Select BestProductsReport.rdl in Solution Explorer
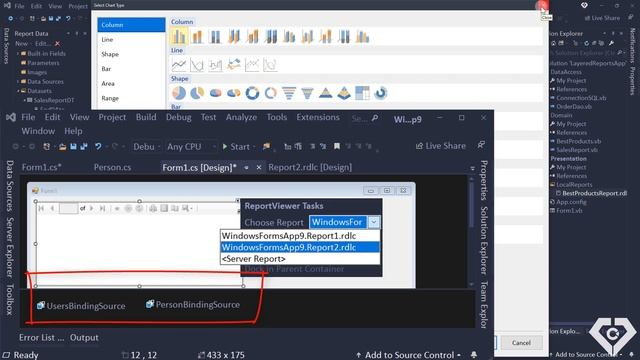 [592, 193]
